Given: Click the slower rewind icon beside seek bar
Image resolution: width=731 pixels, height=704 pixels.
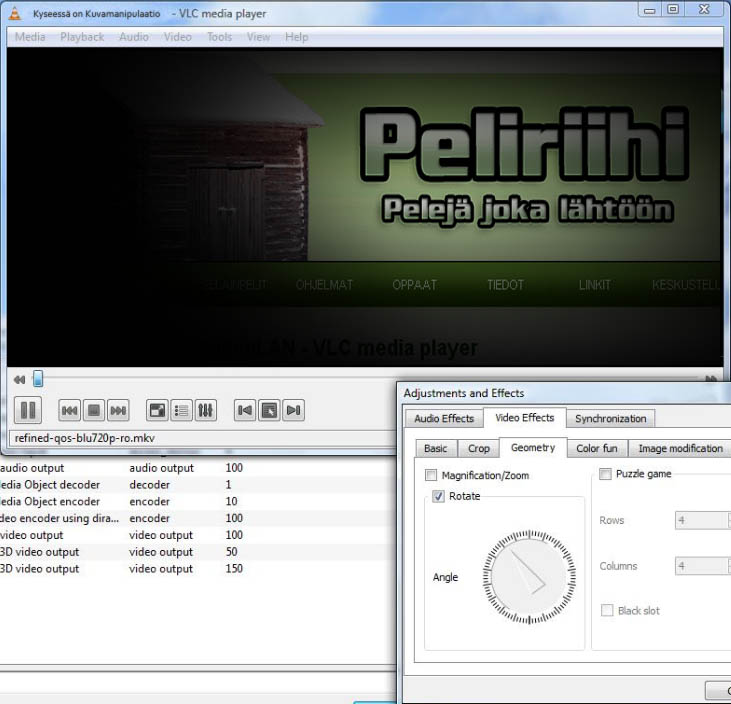Looking at the screenshot, I should (x=19, y=380).
